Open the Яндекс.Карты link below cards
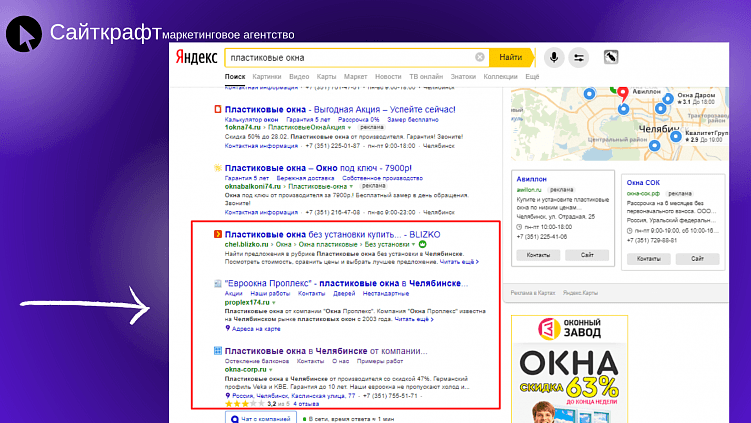The height and width of the screenshot is (423, 751). tap(580, 293)
